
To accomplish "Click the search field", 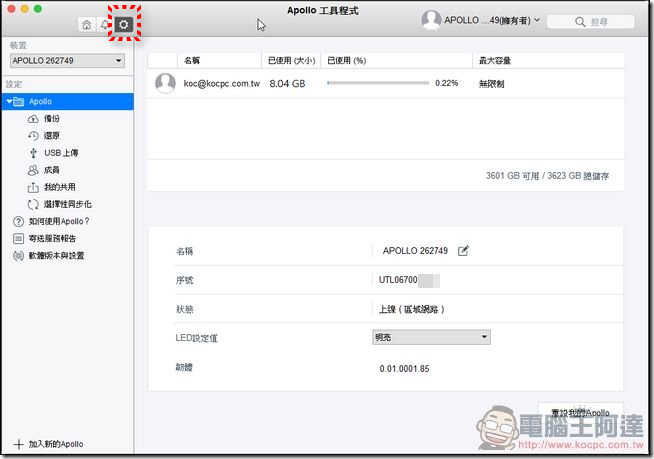I will pos(591,22).
